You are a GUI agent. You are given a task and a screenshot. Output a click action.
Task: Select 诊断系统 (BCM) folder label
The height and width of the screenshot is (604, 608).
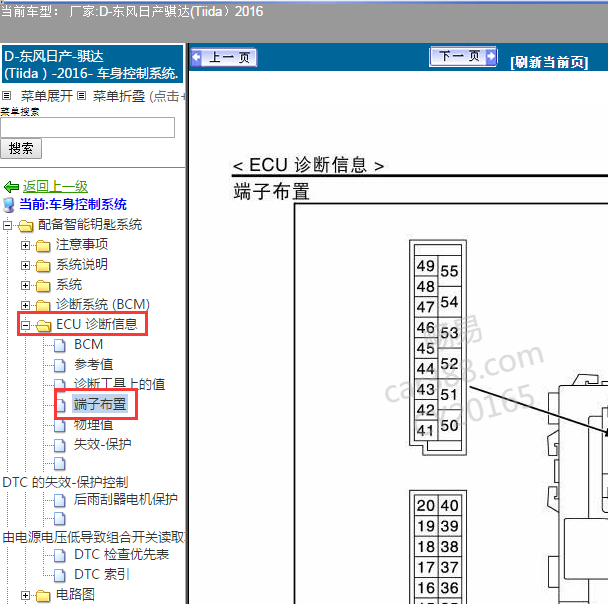point(103,304)
